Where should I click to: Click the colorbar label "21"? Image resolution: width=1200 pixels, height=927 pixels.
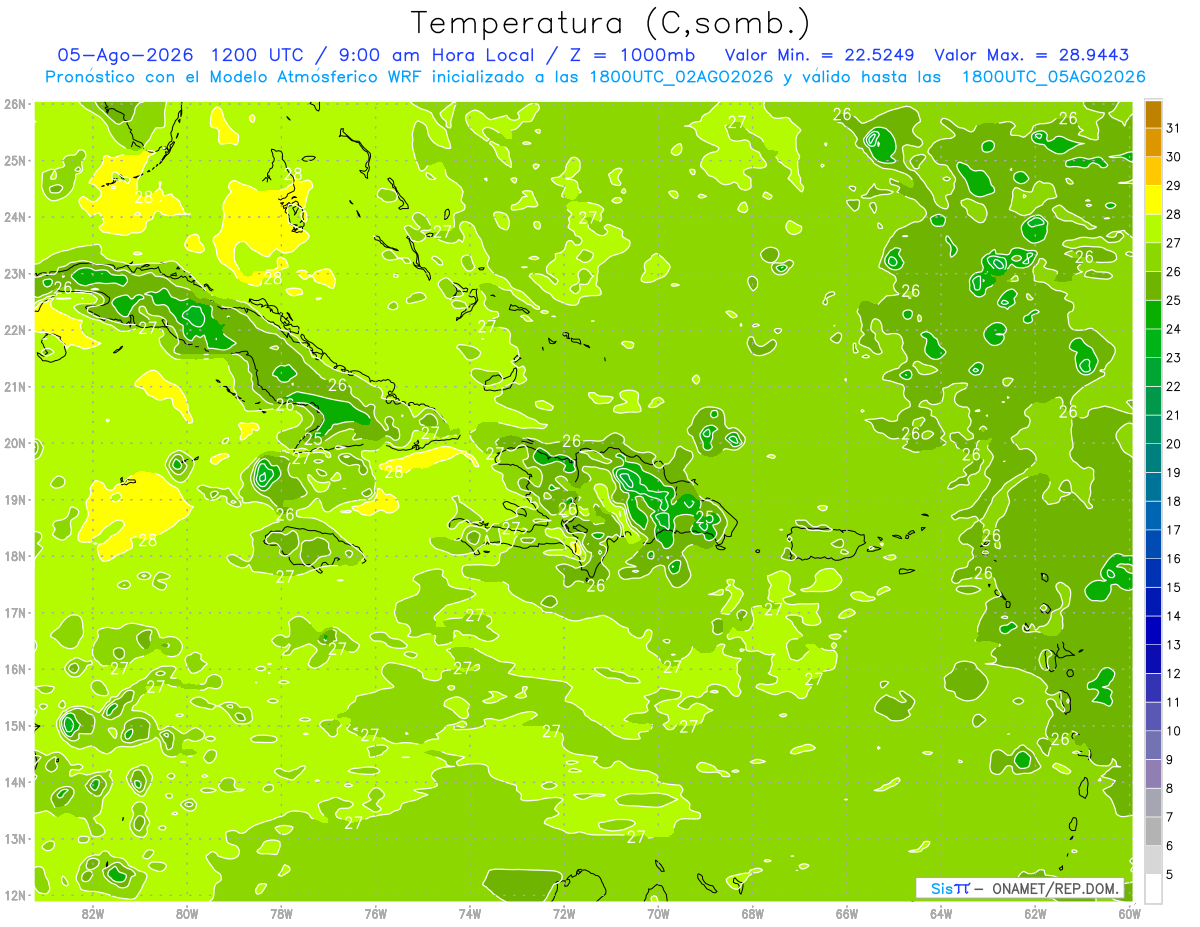(x=1174, y=415)
